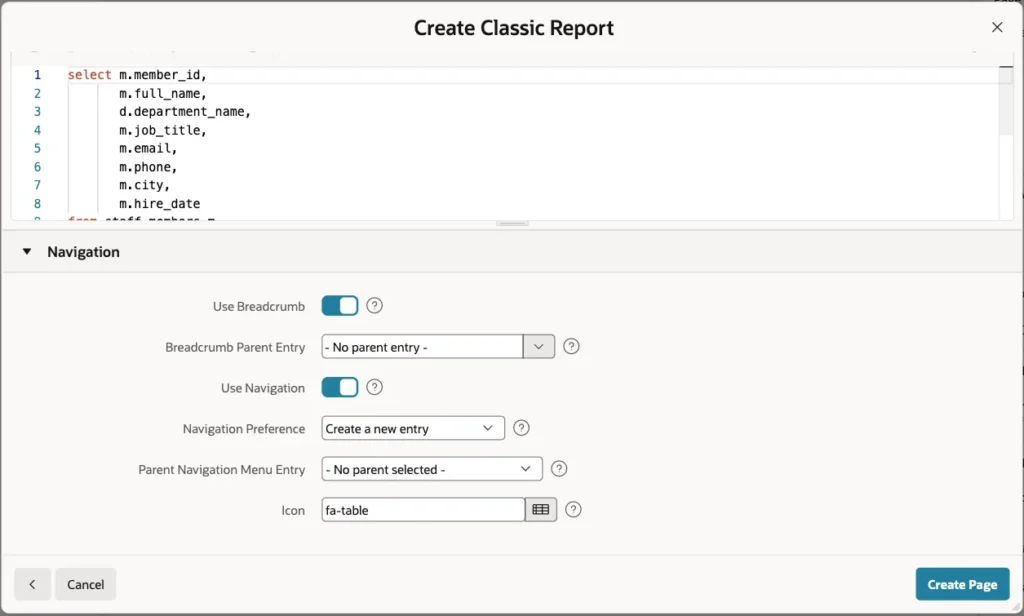Open the icon picker table button
Screen dimensions: 1024x616
click(x=541, y=510)
